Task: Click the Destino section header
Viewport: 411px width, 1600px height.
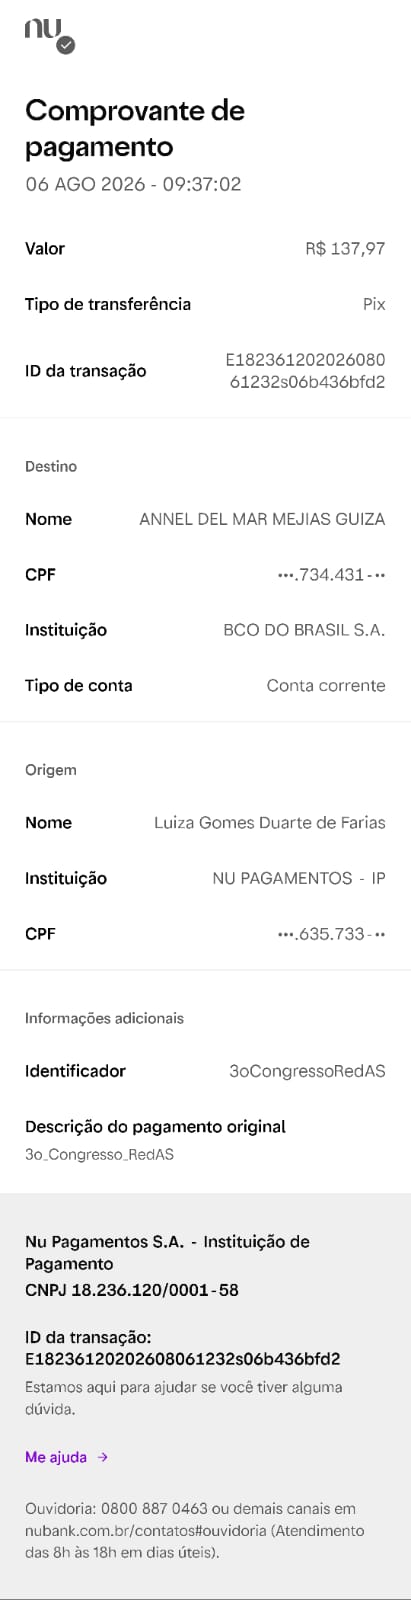Action: [51, 467]
